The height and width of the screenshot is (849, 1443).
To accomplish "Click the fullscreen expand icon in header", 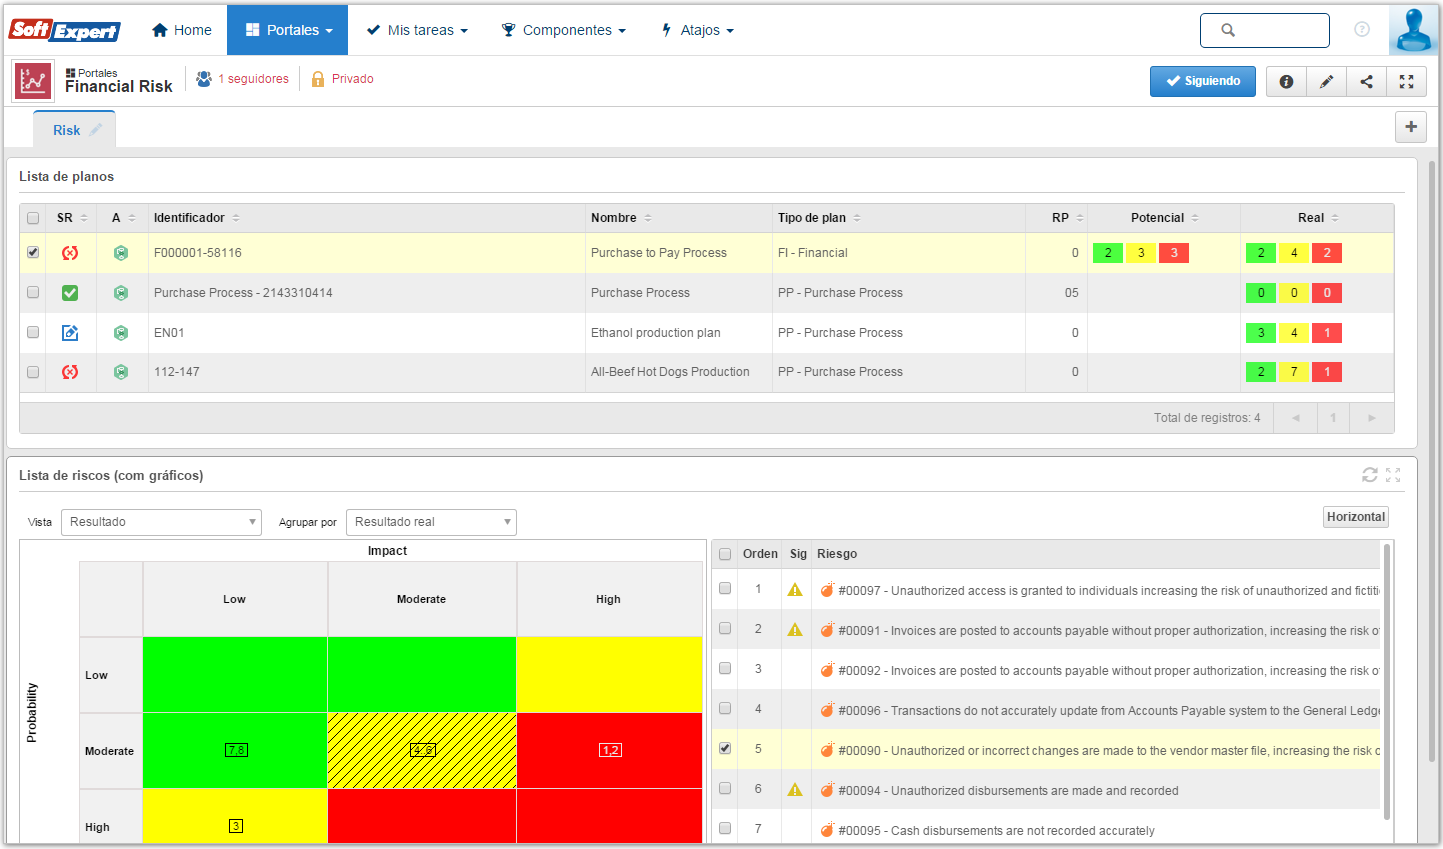I will pos(1406,82).
